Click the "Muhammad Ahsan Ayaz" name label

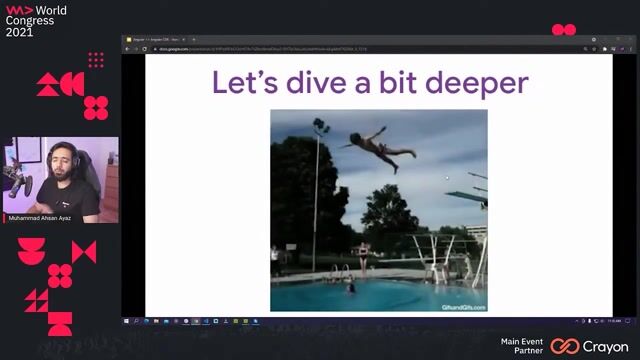click(x=40, y=218)
